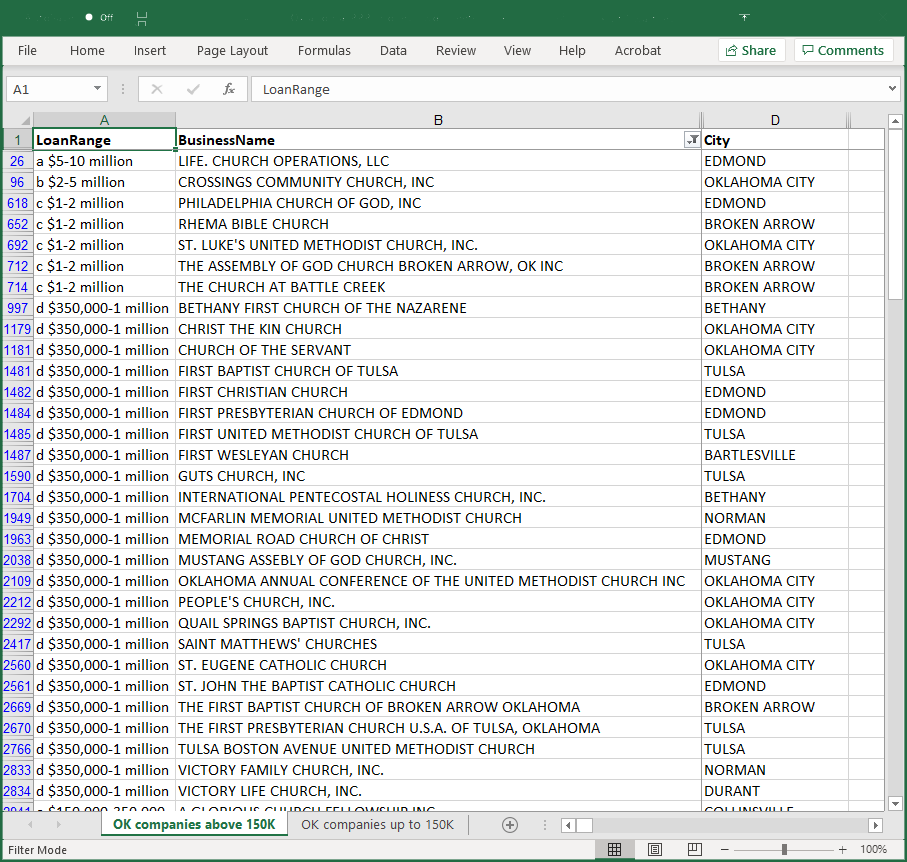Viewport: 907px width, 862px height.
Task: Select row header 2834
Action: coord(18,791)
